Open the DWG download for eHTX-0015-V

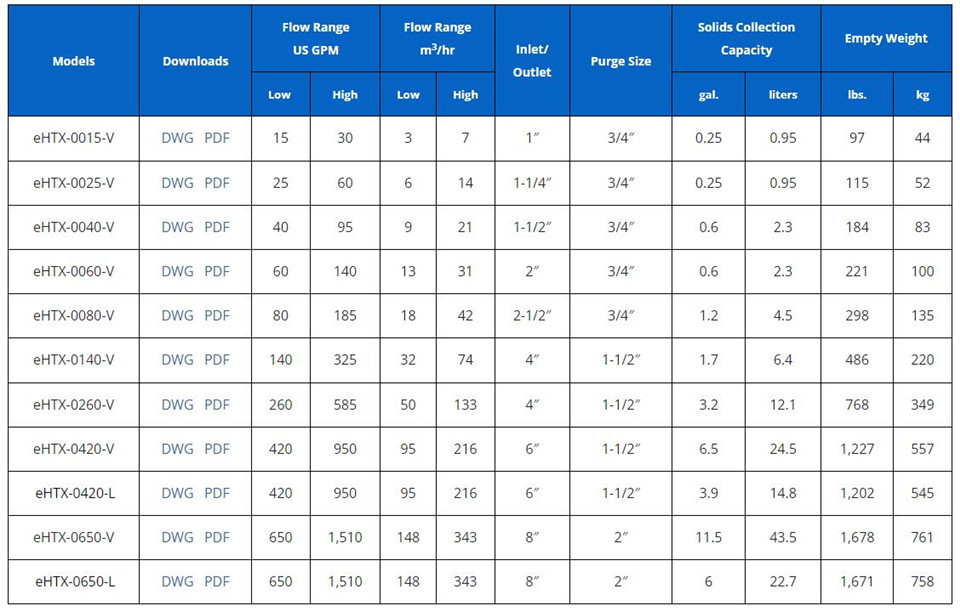[178, 138]
